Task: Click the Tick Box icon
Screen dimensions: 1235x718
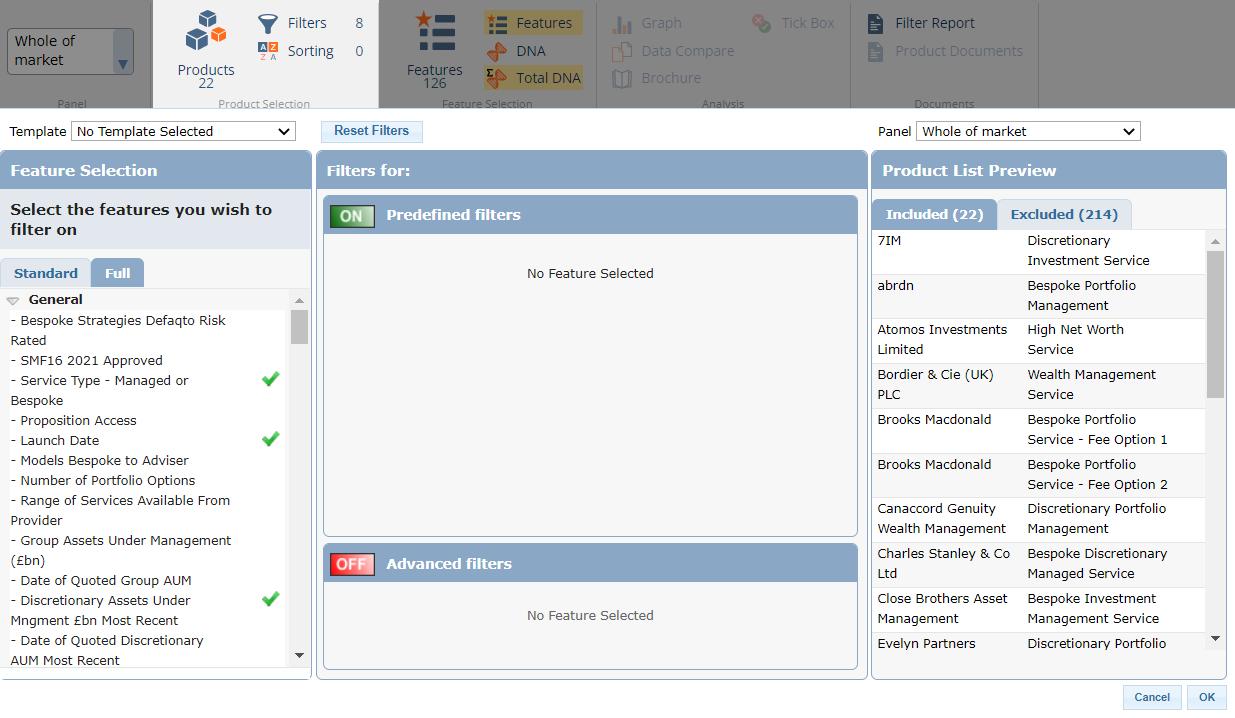Action: tap(762, 23)
